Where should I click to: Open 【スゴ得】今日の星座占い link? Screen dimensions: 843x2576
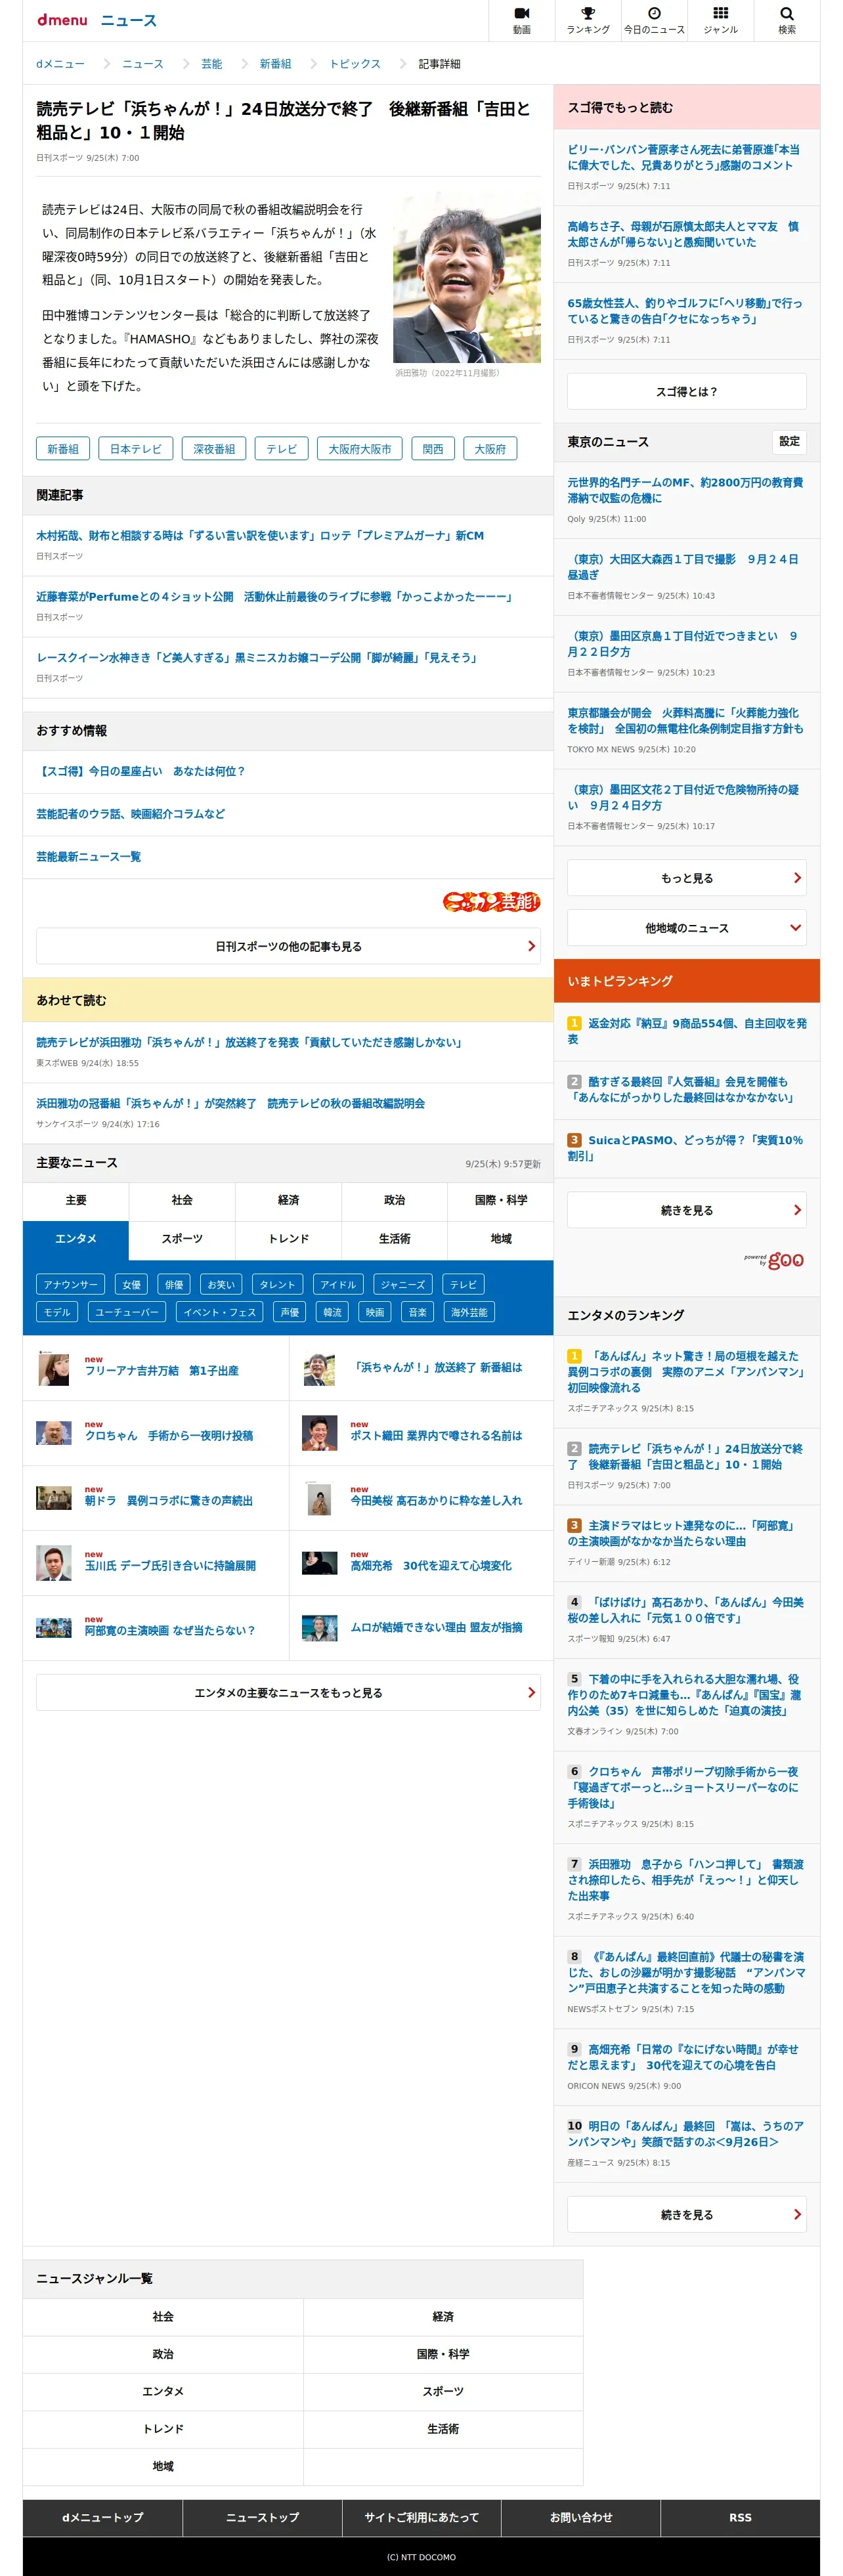pos(141,771)
